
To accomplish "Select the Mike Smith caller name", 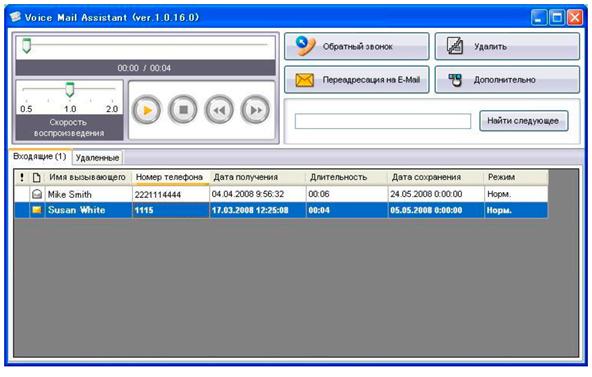I will point(69,194).
